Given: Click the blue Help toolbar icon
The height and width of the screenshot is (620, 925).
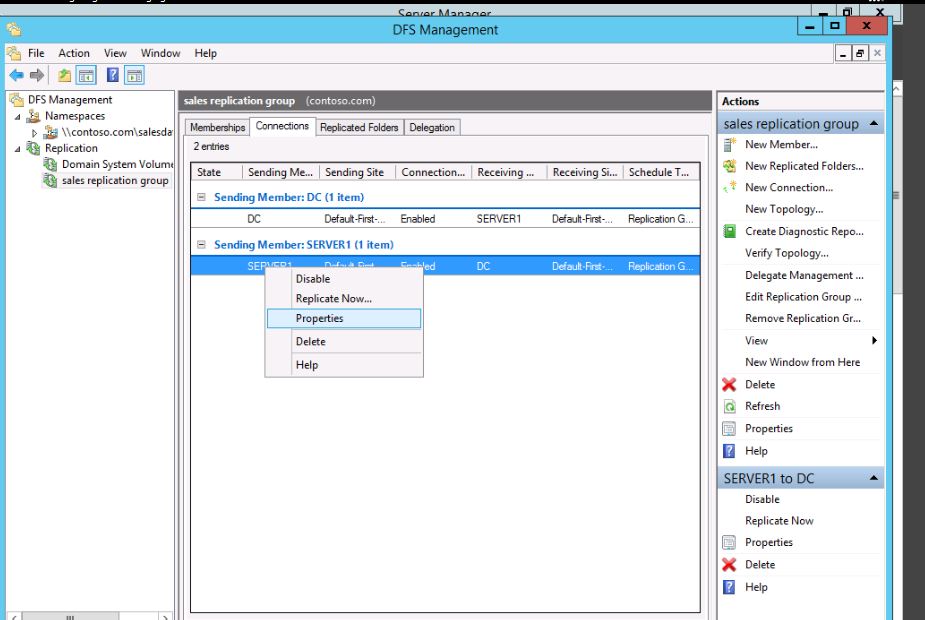Looking at the screenshot, I should coord(113,75).
